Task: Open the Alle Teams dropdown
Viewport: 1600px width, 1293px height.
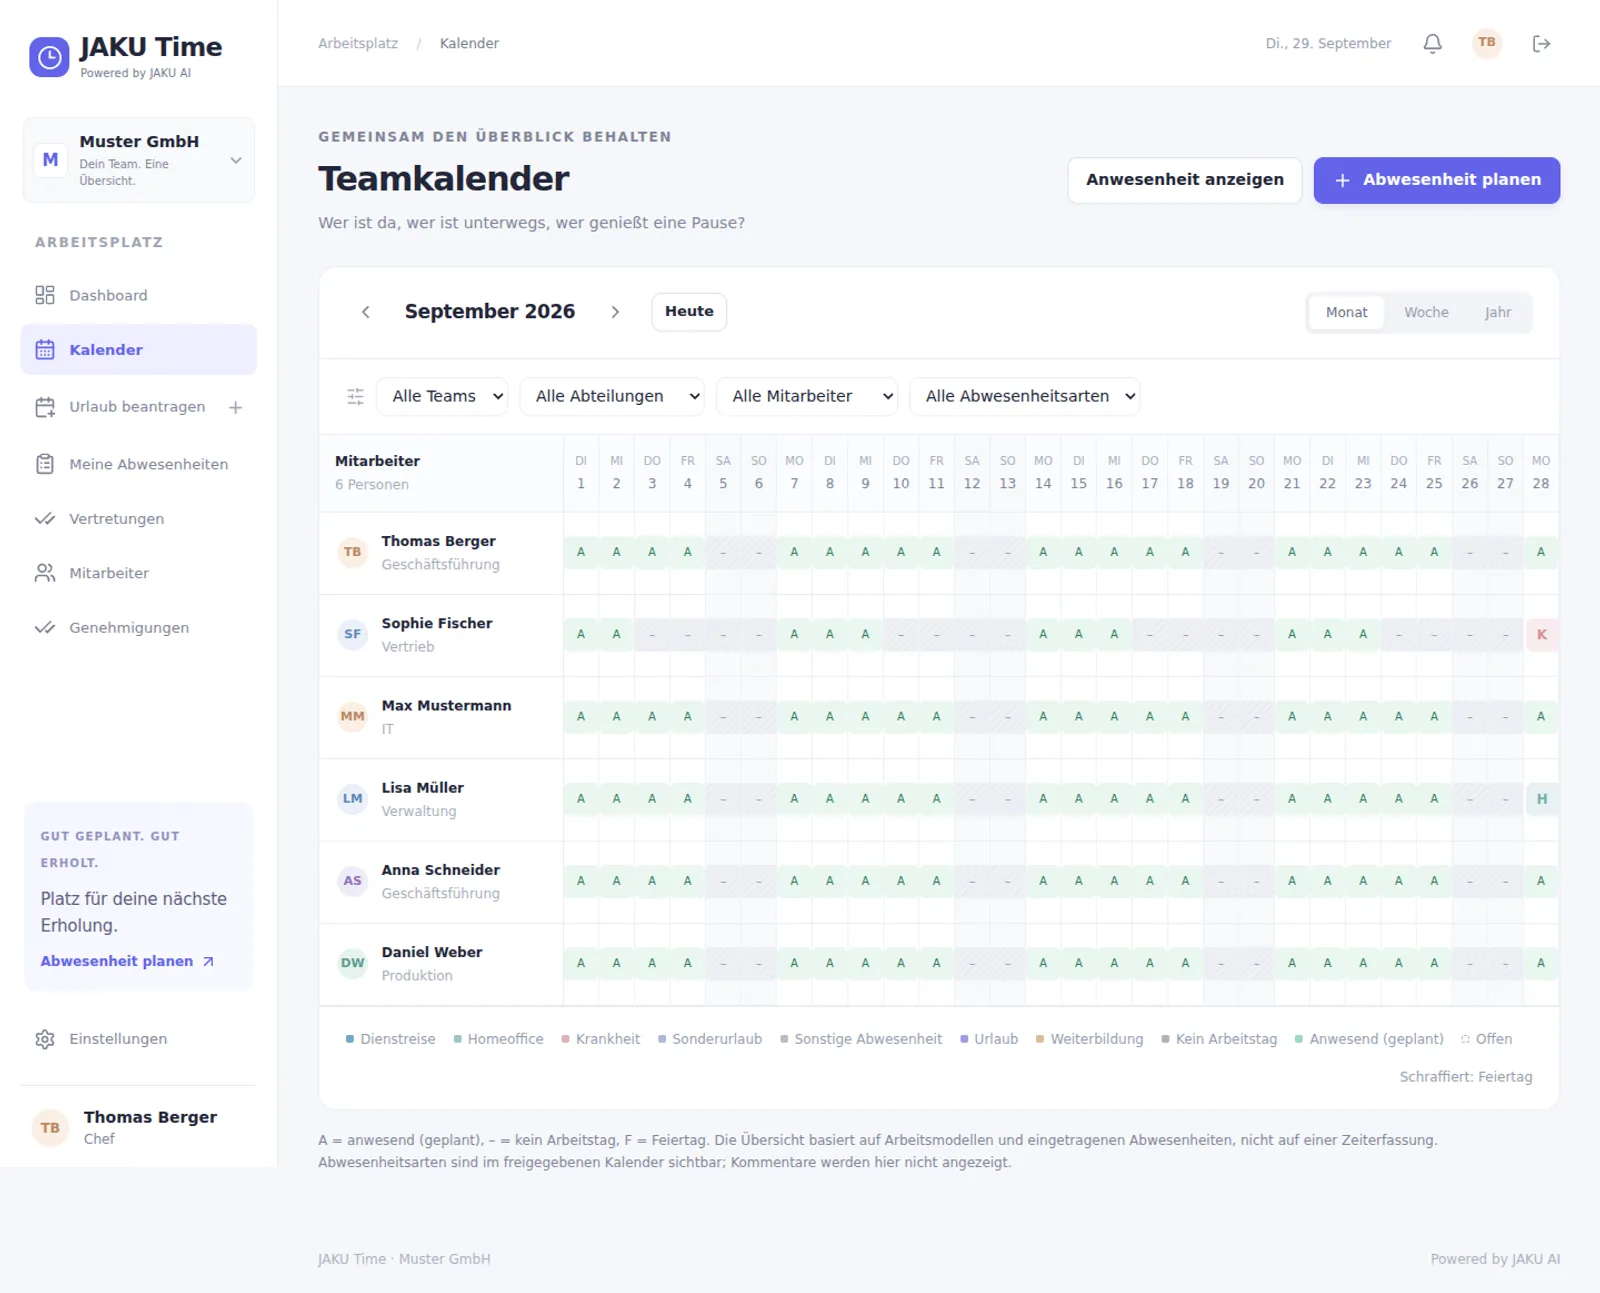Action: click(x=442, y=396)
